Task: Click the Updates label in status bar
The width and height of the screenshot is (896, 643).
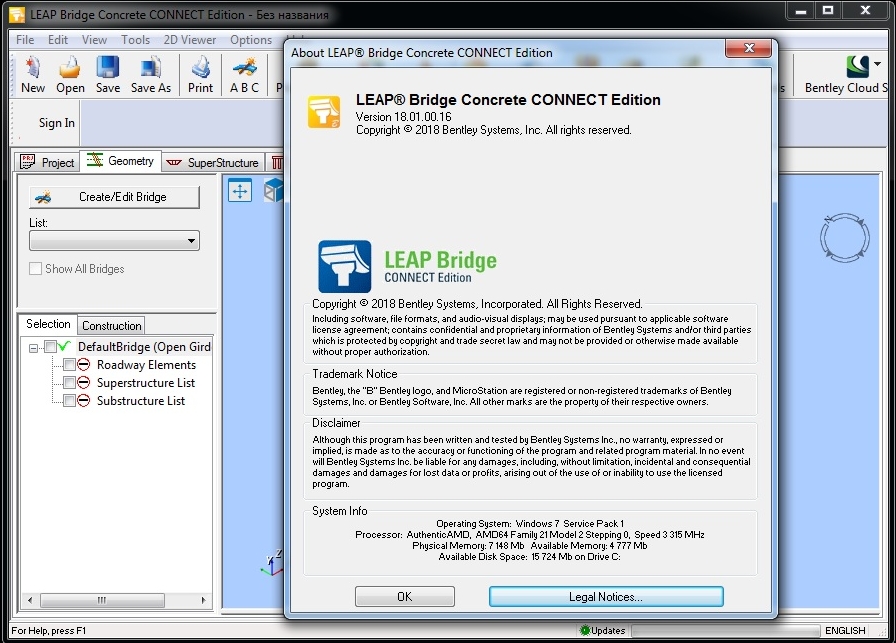Action: [x=608, y=630]
